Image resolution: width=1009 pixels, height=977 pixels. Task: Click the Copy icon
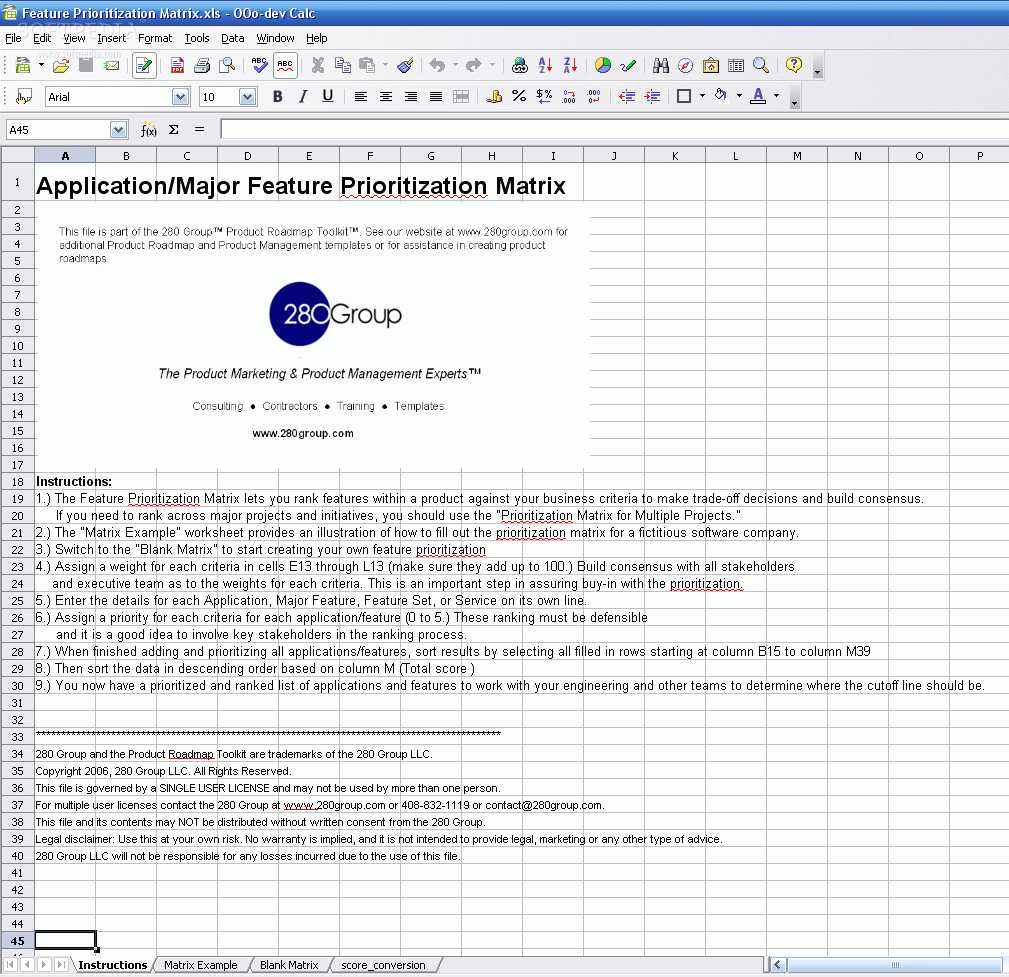pyautogui.click(x=342, y=65)
